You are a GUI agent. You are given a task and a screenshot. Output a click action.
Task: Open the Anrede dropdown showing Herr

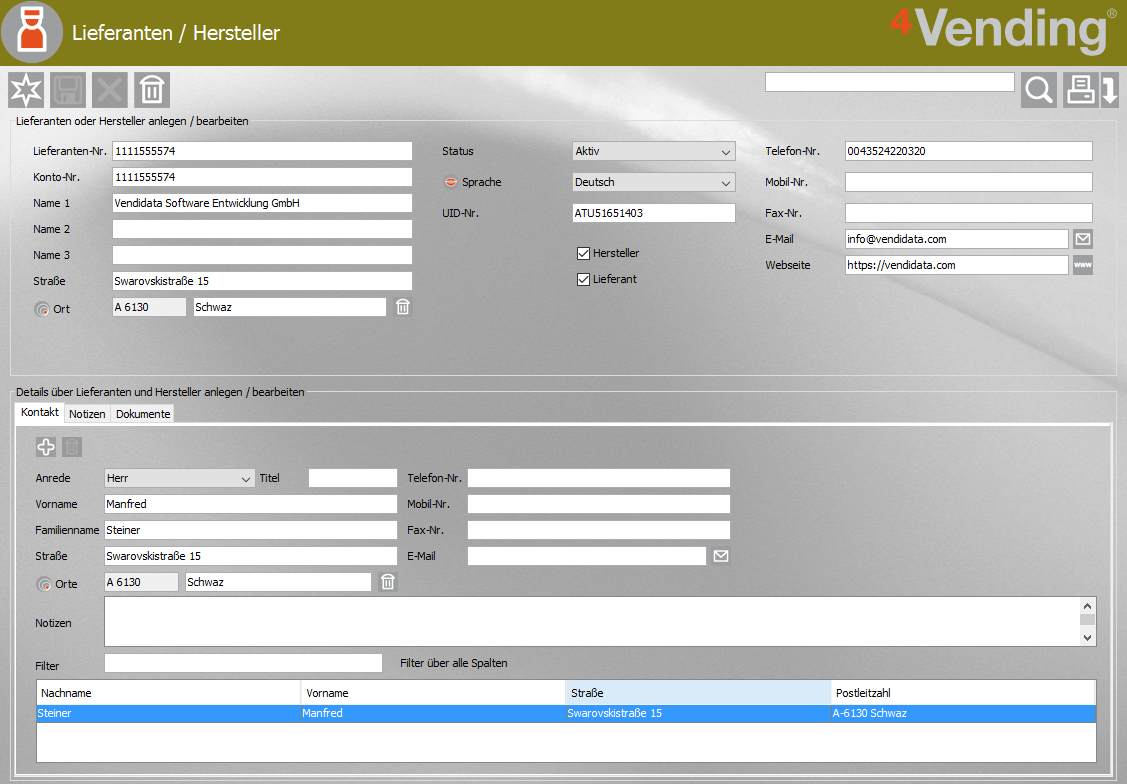[180, 479]
